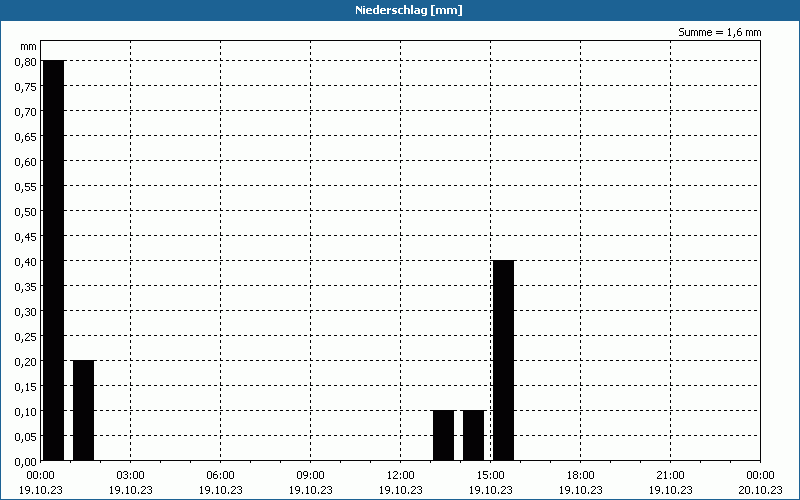Click the 0,80 mm bar at 00:00
Image resolution: width=800 pixels, height=500 pixels.
coord(54,260)
